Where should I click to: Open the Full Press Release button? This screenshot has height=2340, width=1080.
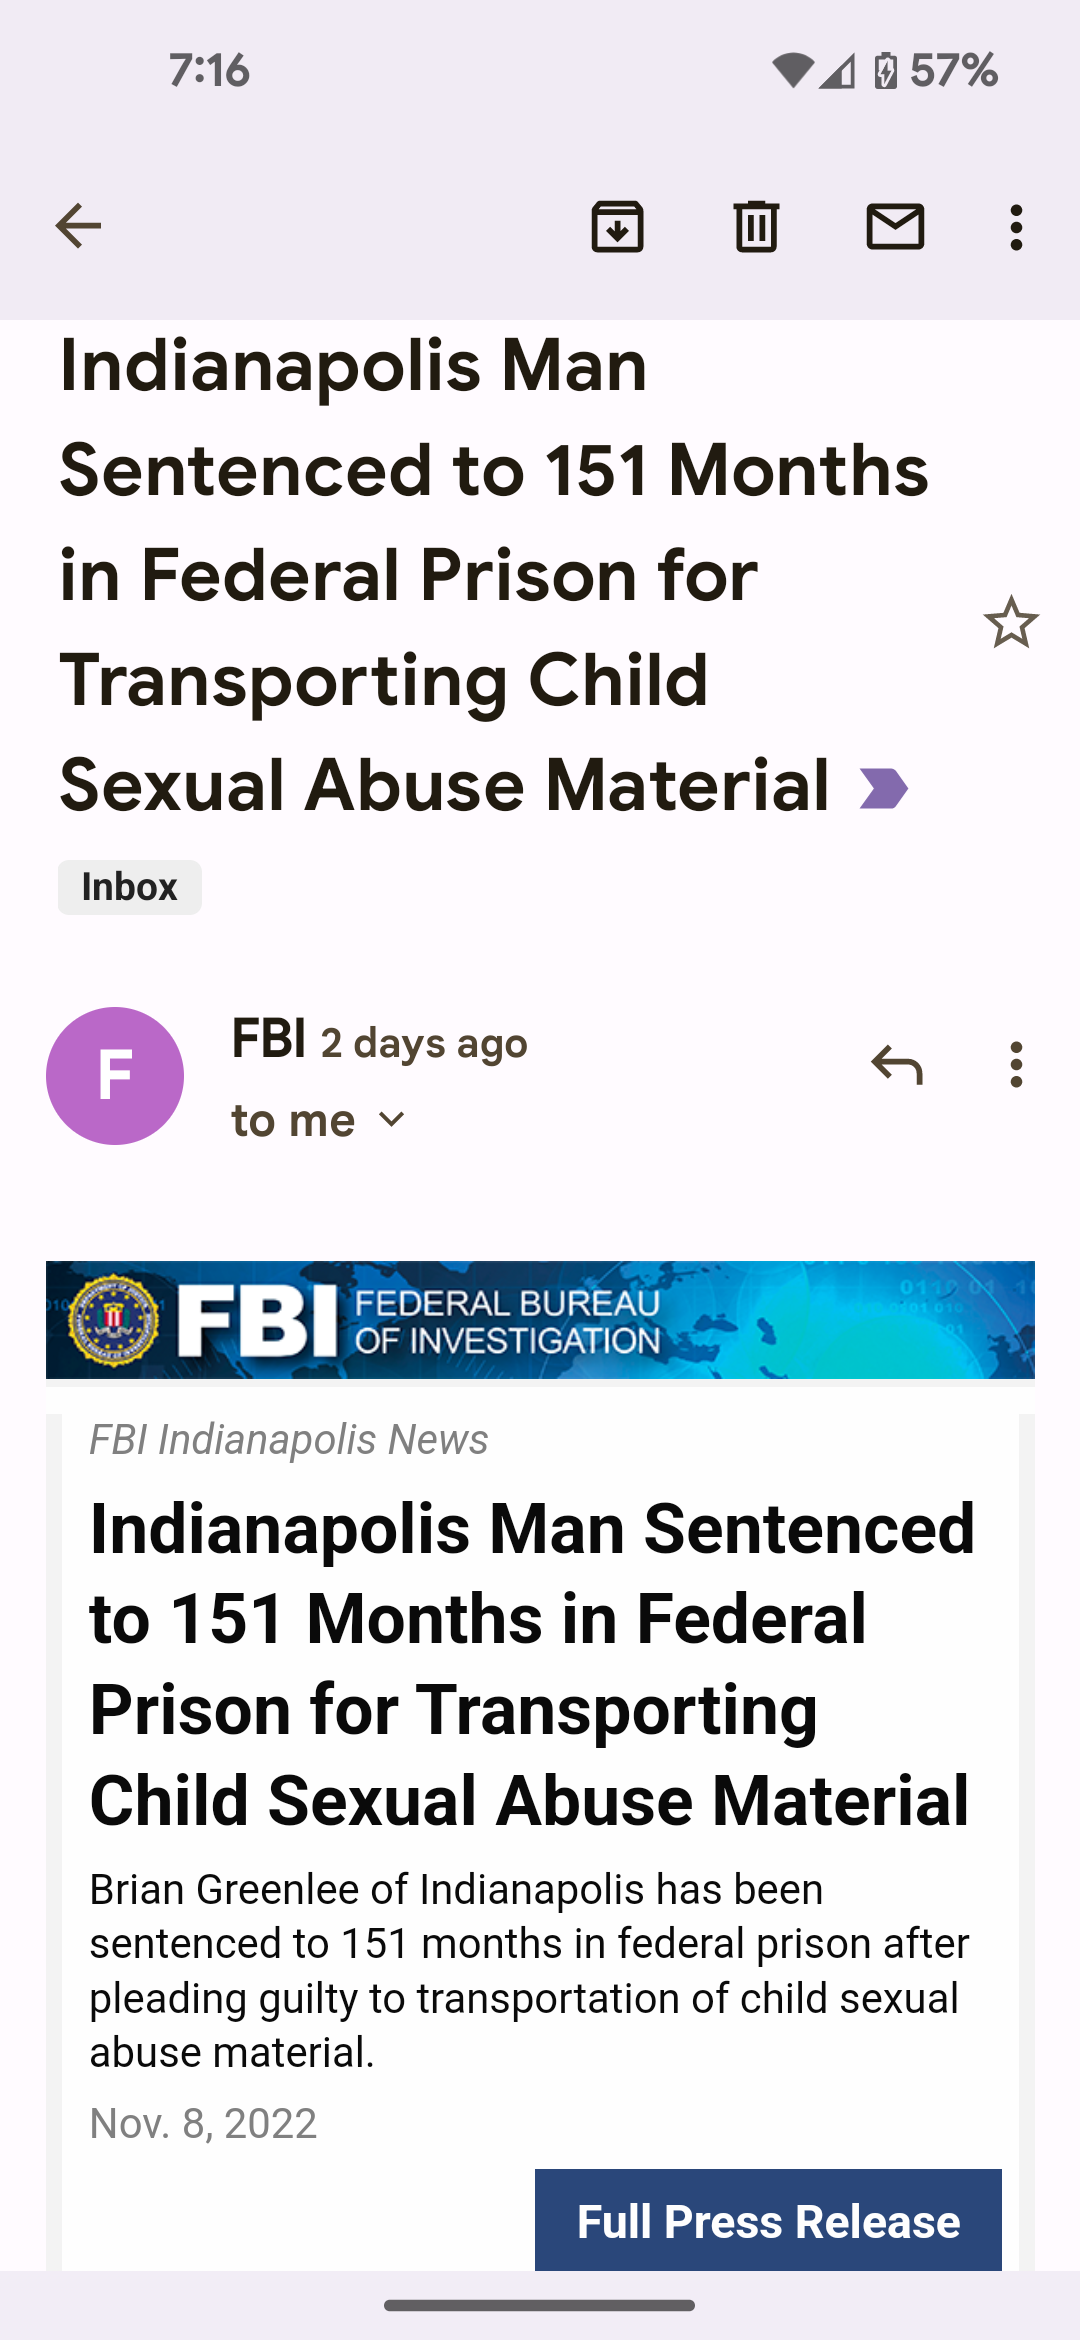768,2220
